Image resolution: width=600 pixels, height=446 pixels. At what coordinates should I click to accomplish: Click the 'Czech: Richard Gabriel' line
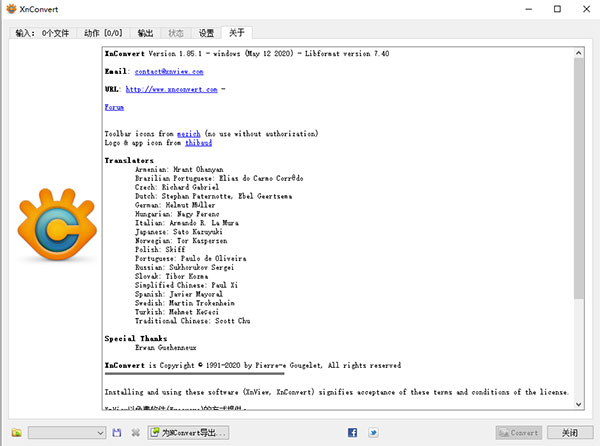(x=177, y=187)
